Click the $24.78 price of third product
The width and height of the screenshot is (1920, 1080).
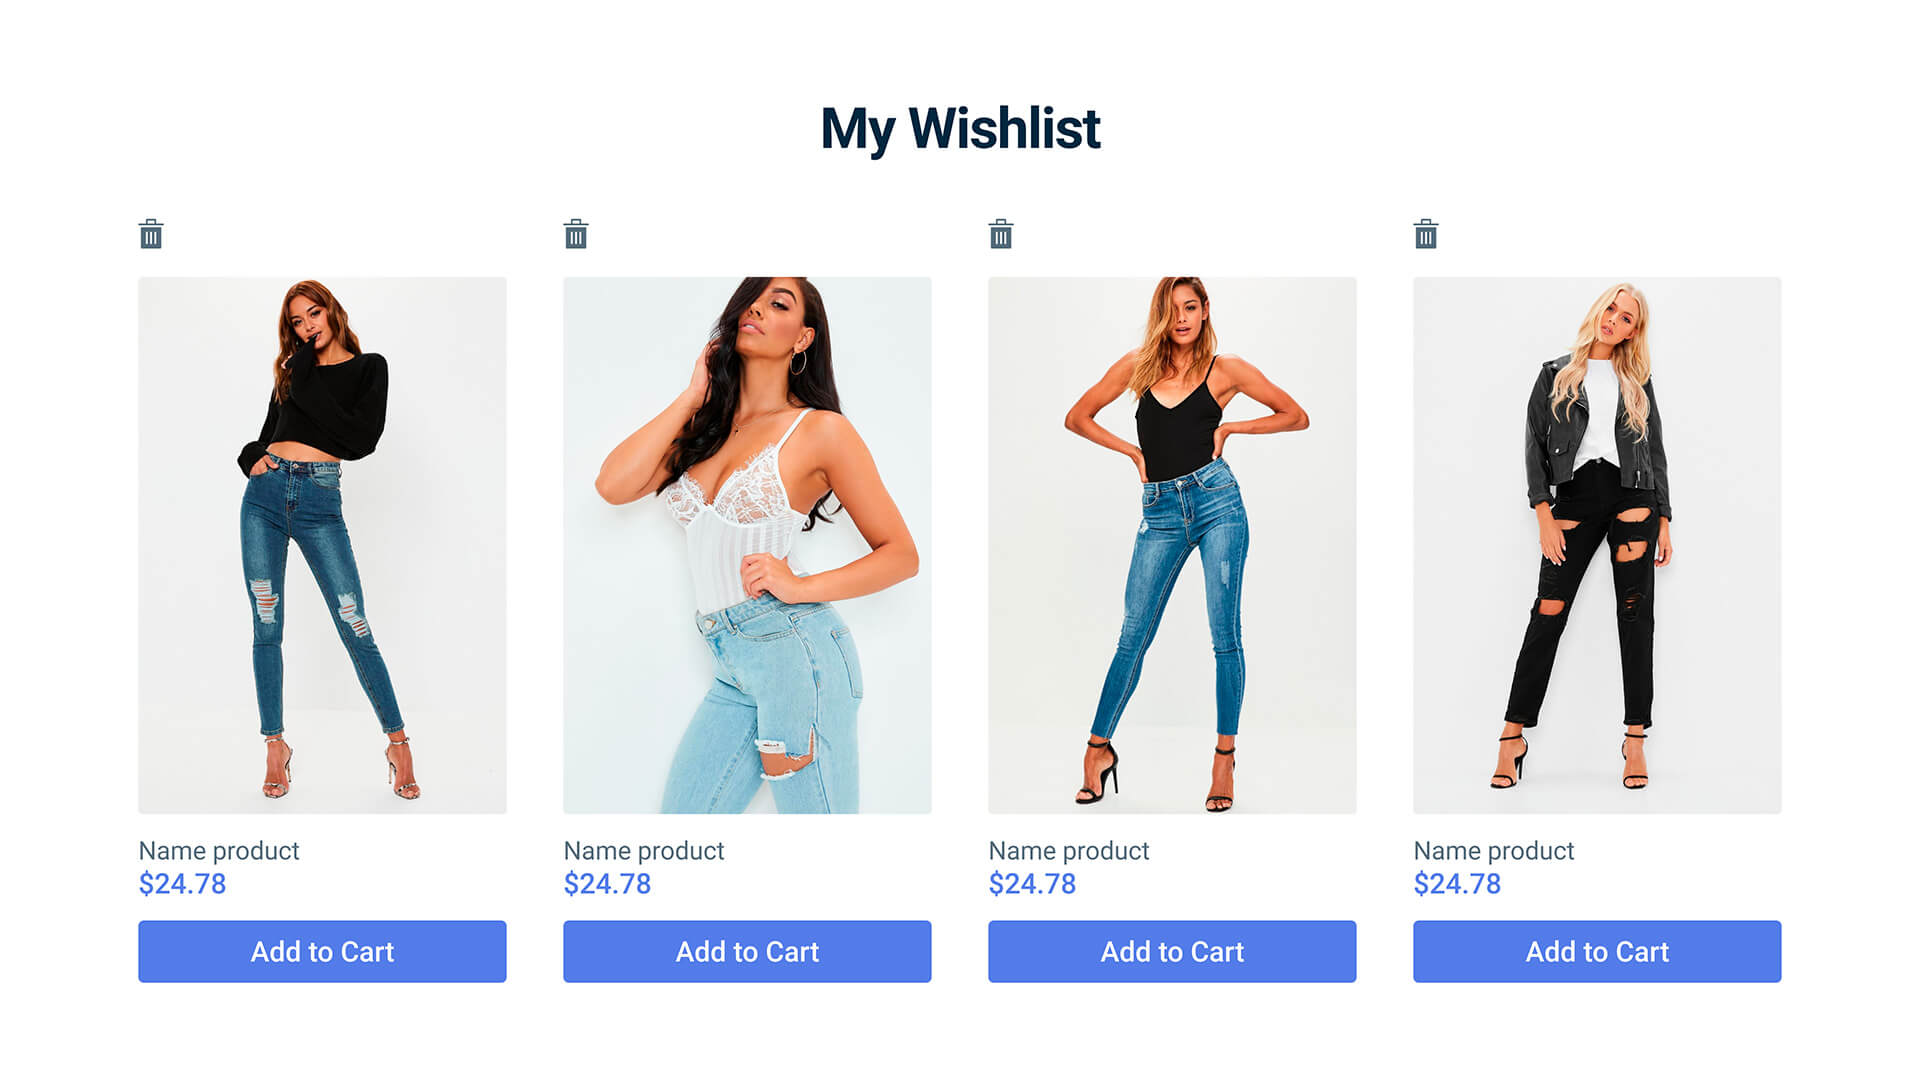(1032, 884)
